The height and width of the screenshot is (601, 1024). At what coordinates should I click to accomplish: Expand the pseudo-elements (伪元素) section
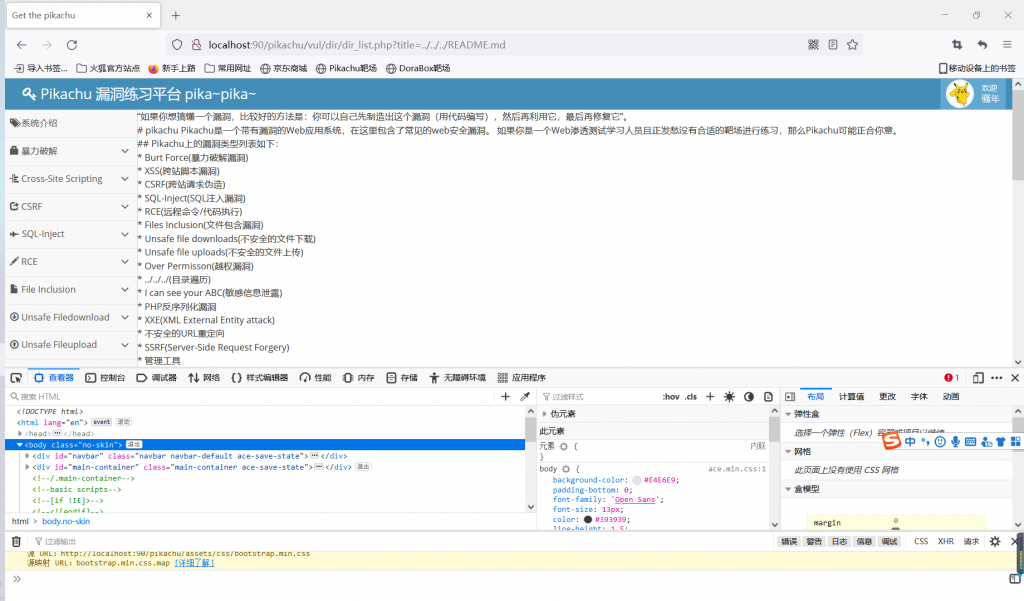click(x=545, y=414)
